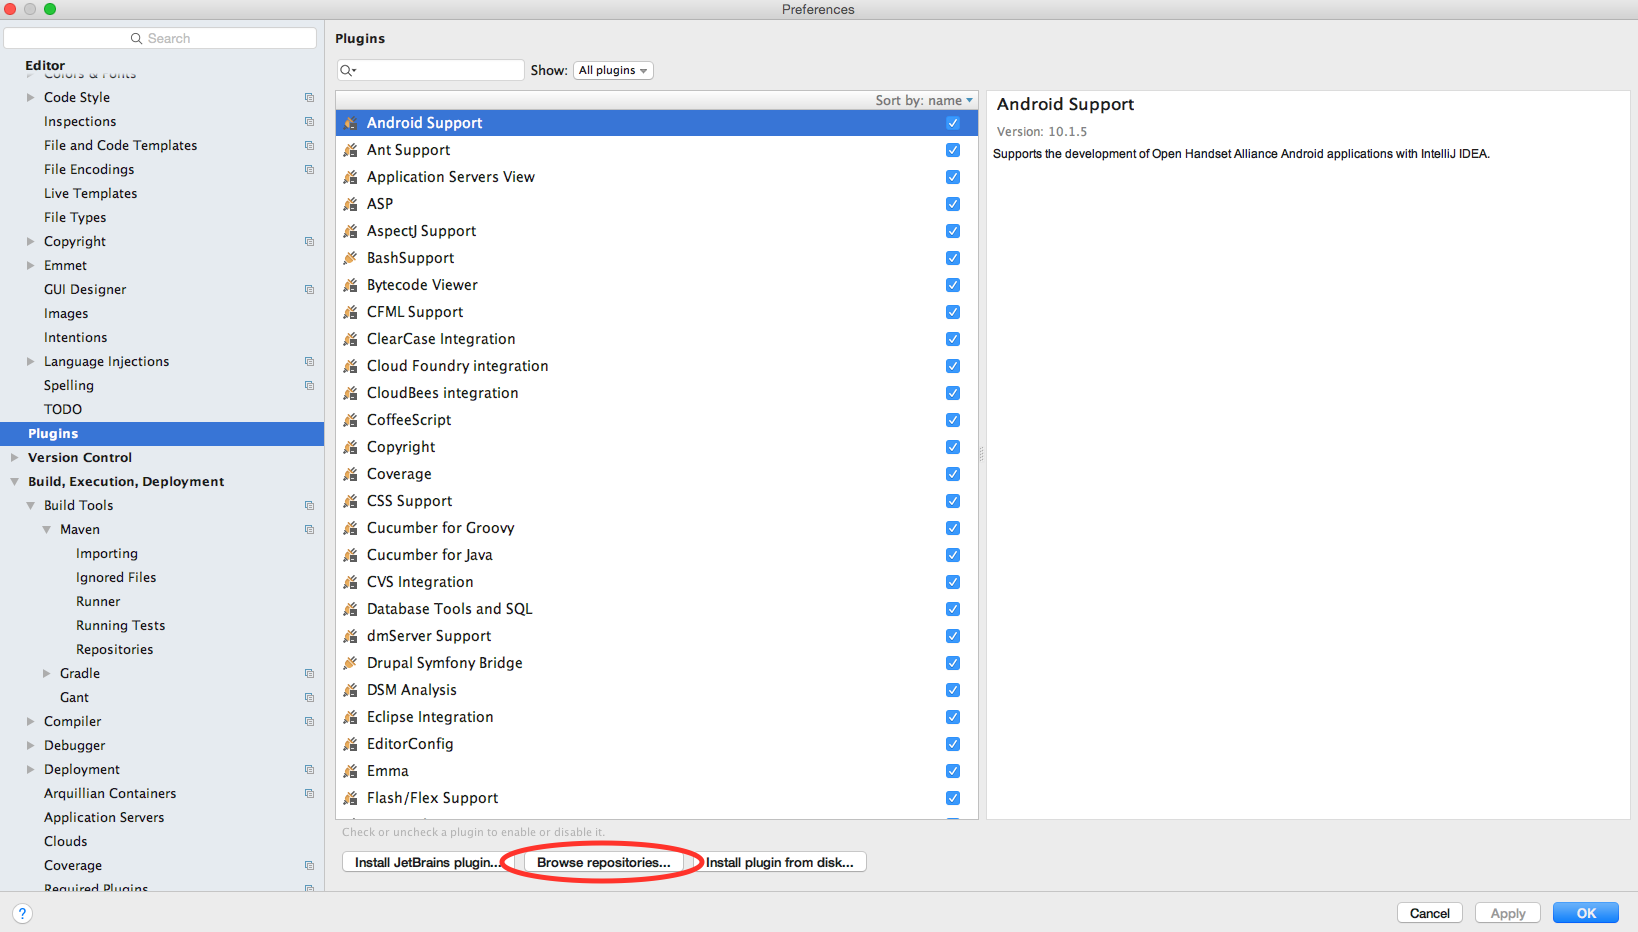This screenshot has width=1638, height=932.
Task: Click project-level icon beside File Encodings
Action: click(x=310, y=169)
